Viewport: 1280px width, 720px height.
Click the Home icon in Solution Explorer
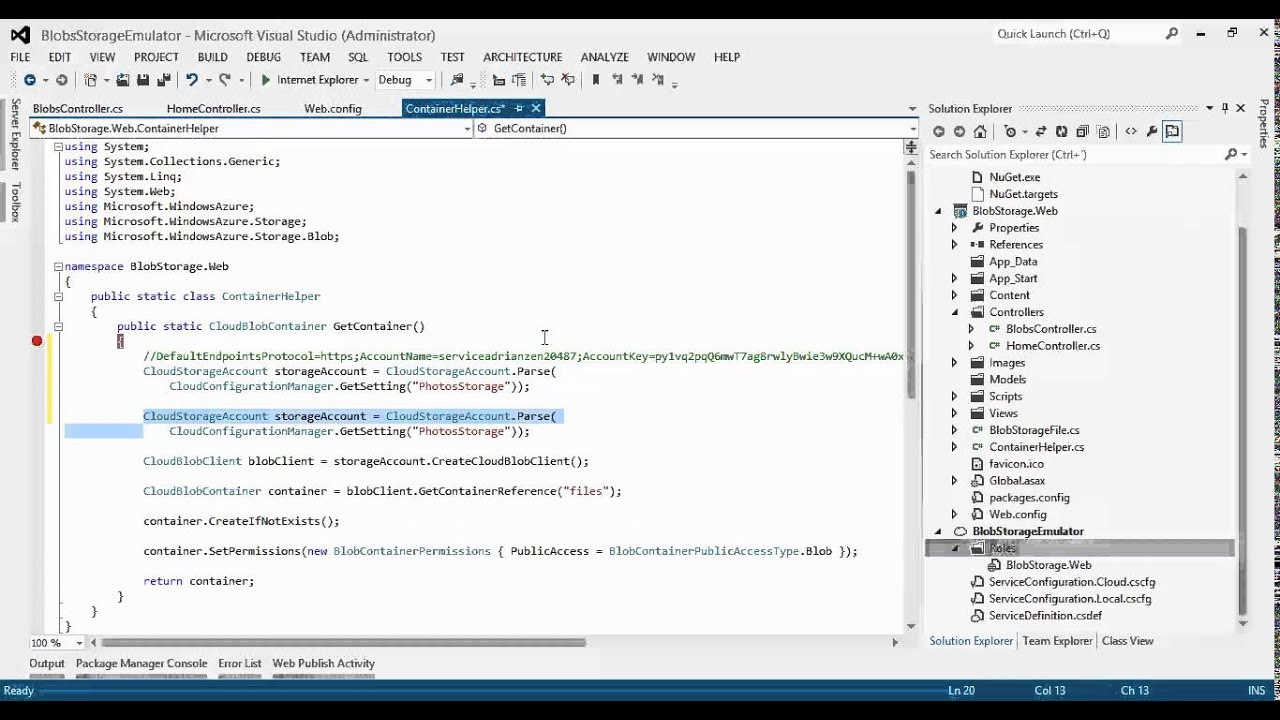pos(980,132)
